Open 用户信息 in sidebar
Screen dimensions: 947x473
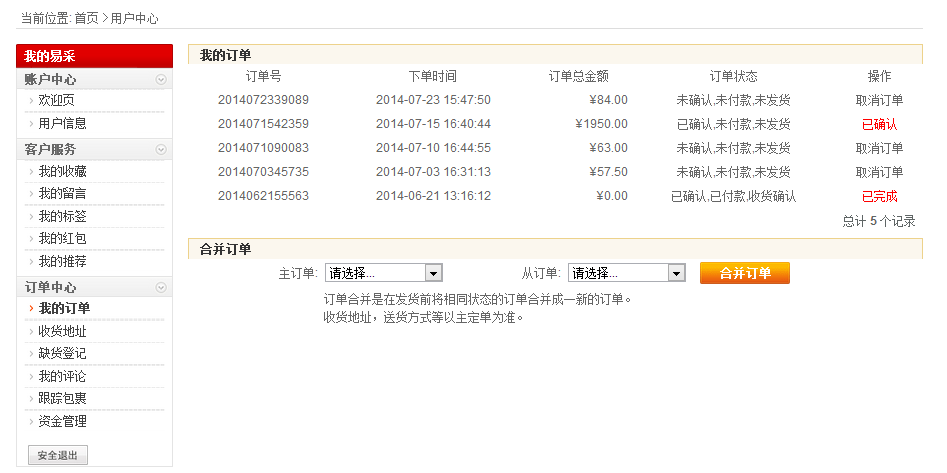tap(62, 123)
